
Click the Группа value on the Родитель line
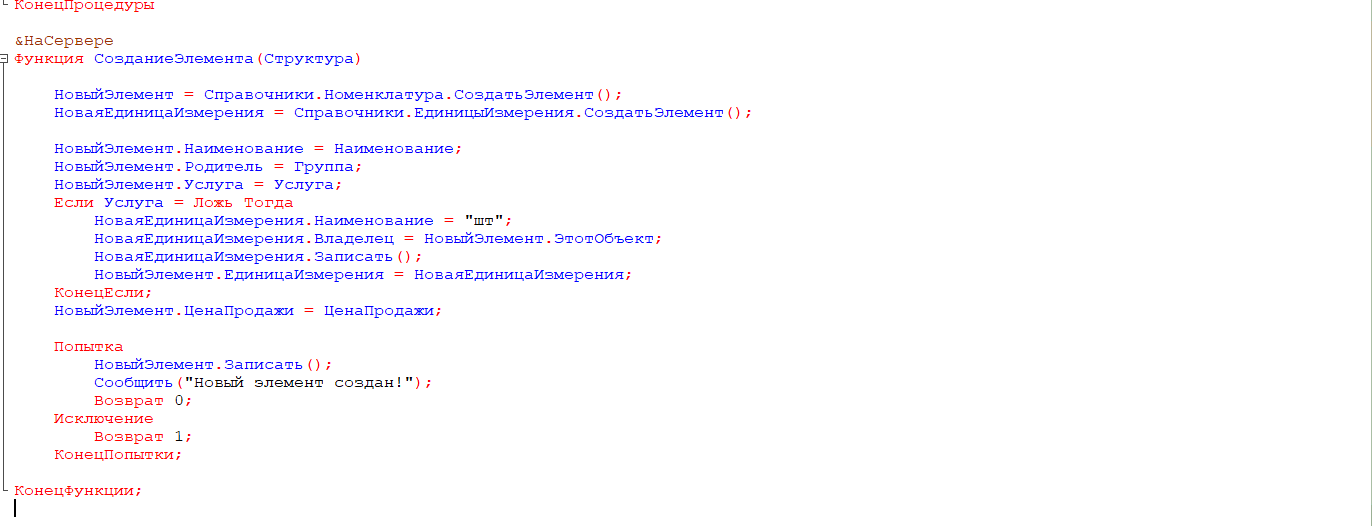click(x=324, y=167)
